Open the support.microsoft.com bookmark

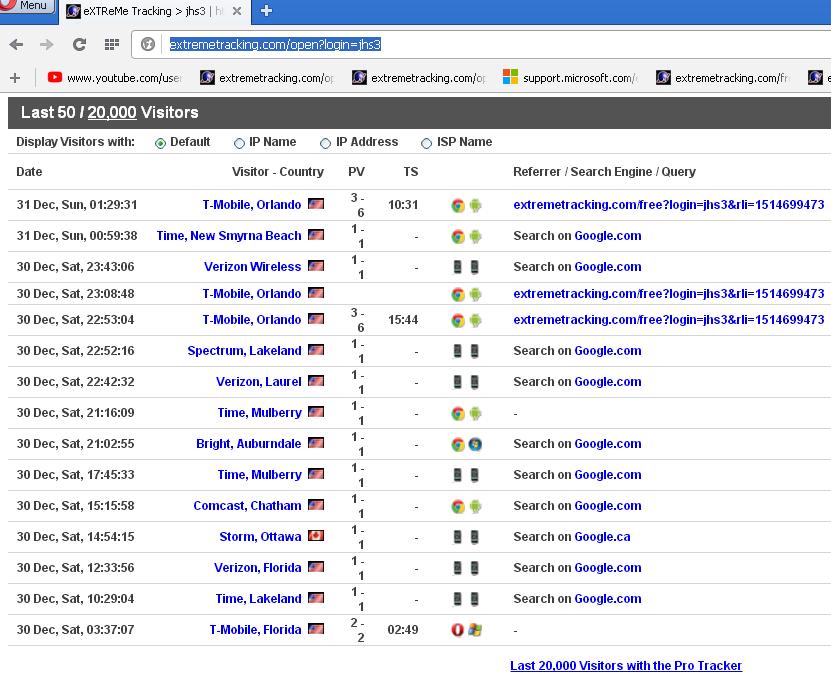[570, 78]
